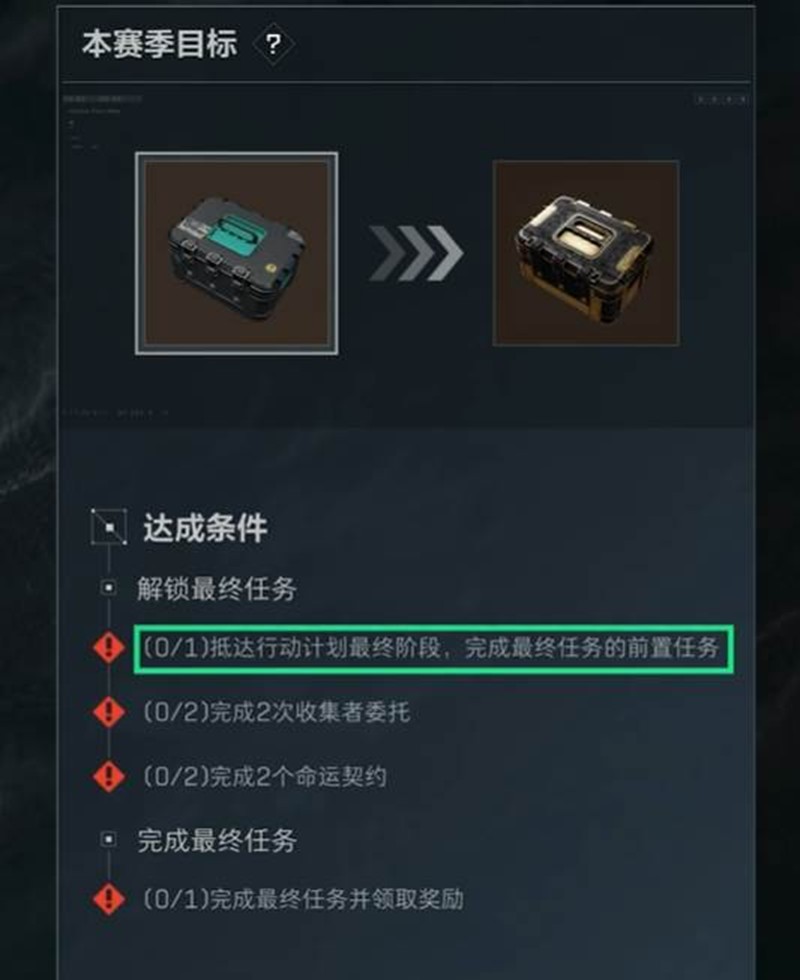Open the 完成2个命运契约 task
This screenshot has width=800, height=980.
click(265, 776)
